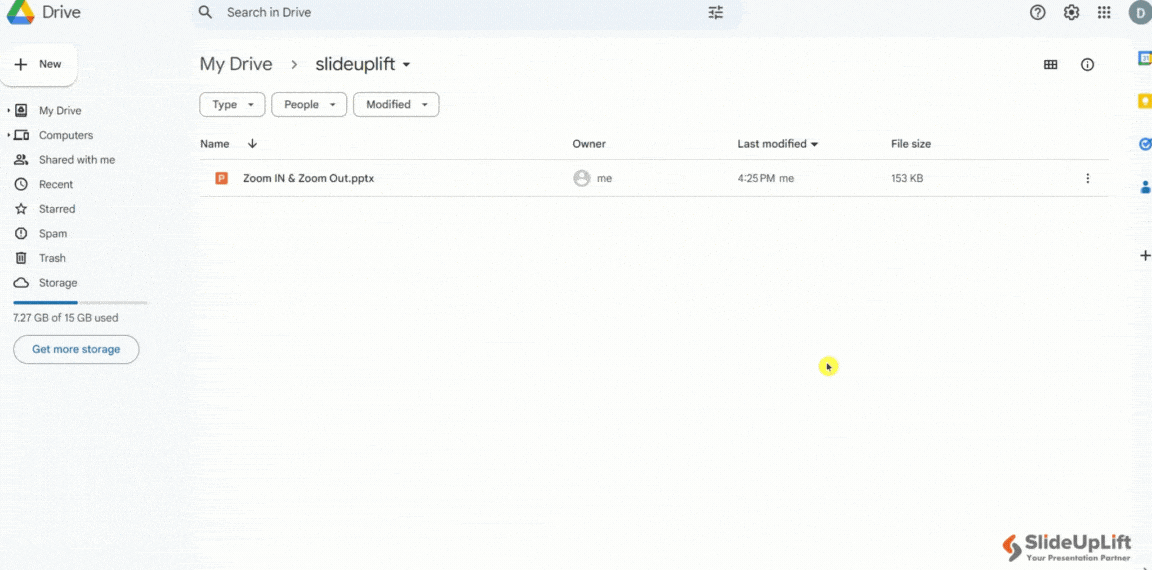Click the plus Get add-ons icon
The width and height of the screenshot is (1152, 570).
coord(1145,256)
